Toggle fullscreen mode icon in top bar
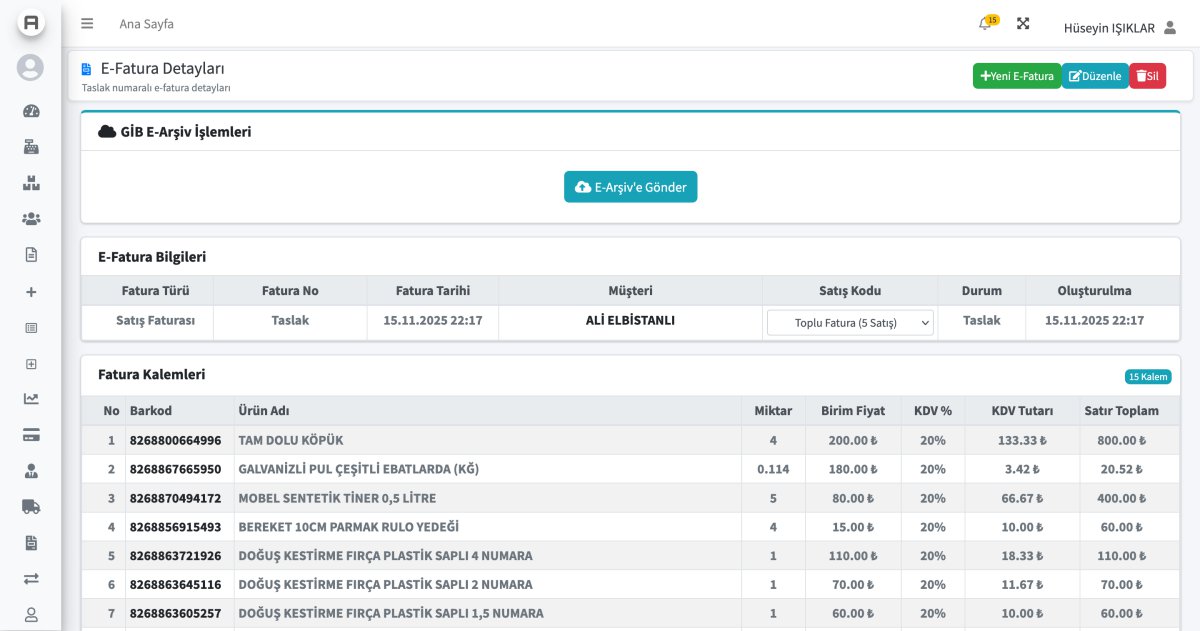 pyautogui.click(x=1023, y=24)
